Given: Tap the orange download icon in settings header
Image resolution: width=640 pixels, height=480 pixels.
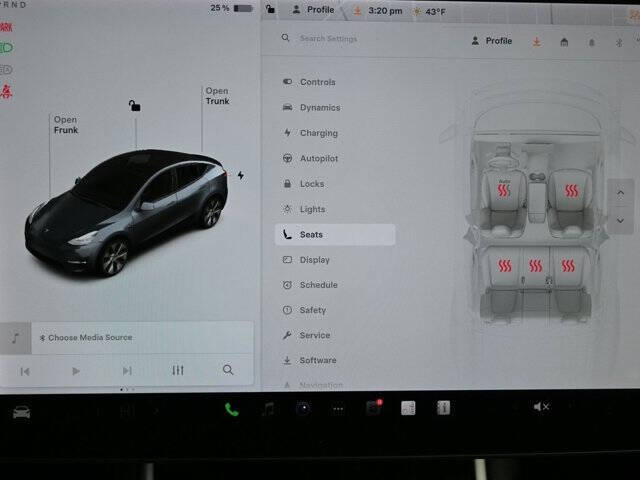Looking at the screenshot, I should pyautogui.click(x=537, y=42).
